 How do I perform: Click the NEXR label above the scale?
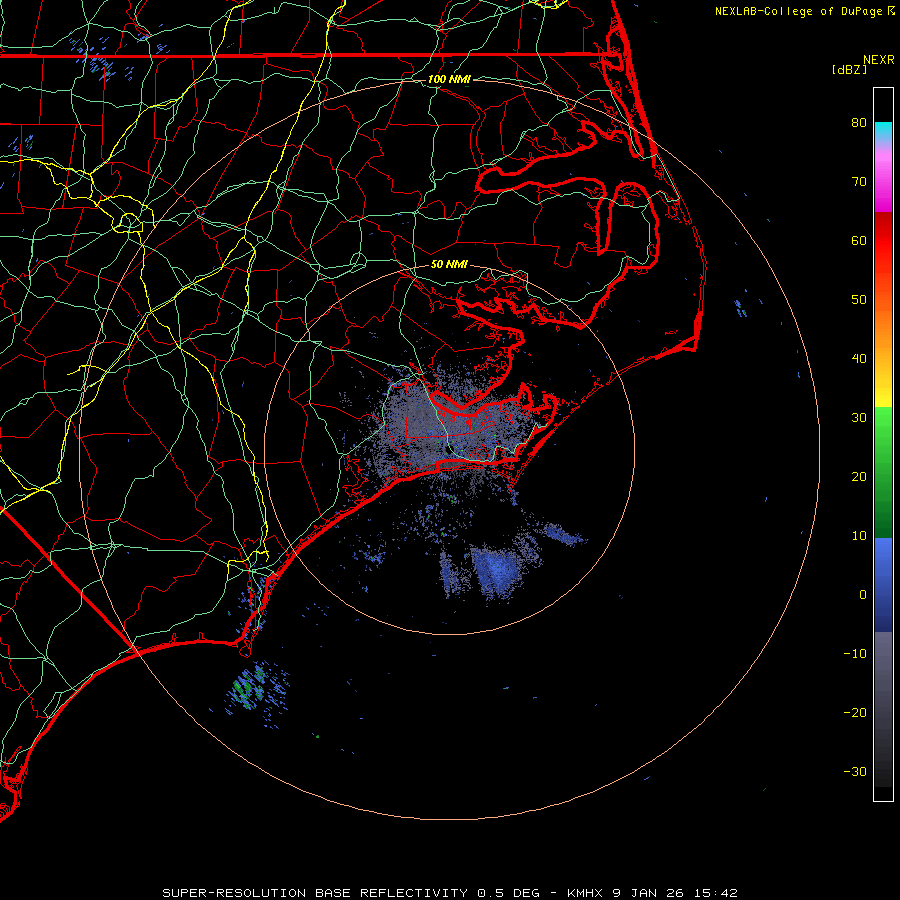click(x=878, y=60)
